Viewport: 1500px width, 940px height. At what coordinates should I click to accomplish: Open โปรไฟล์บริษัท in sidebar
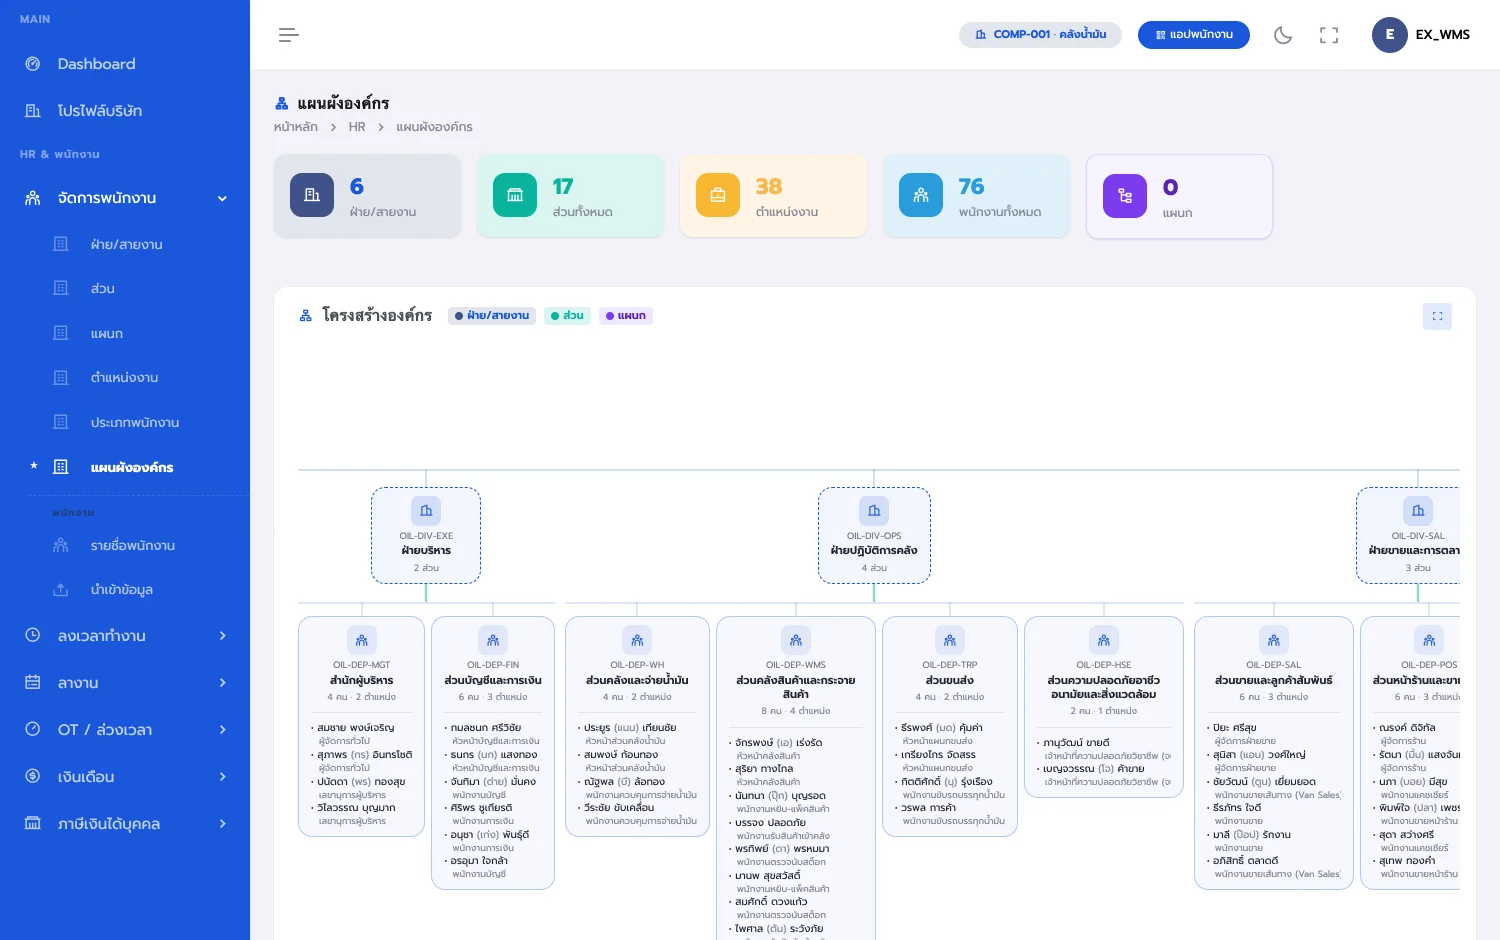pyautogui.click(x=125, y=111)
